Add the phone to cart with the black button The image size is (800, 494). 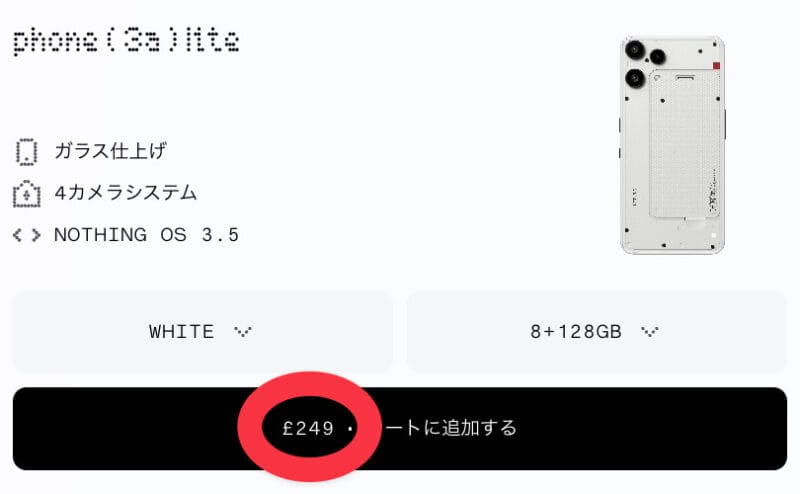coord(400,429)
